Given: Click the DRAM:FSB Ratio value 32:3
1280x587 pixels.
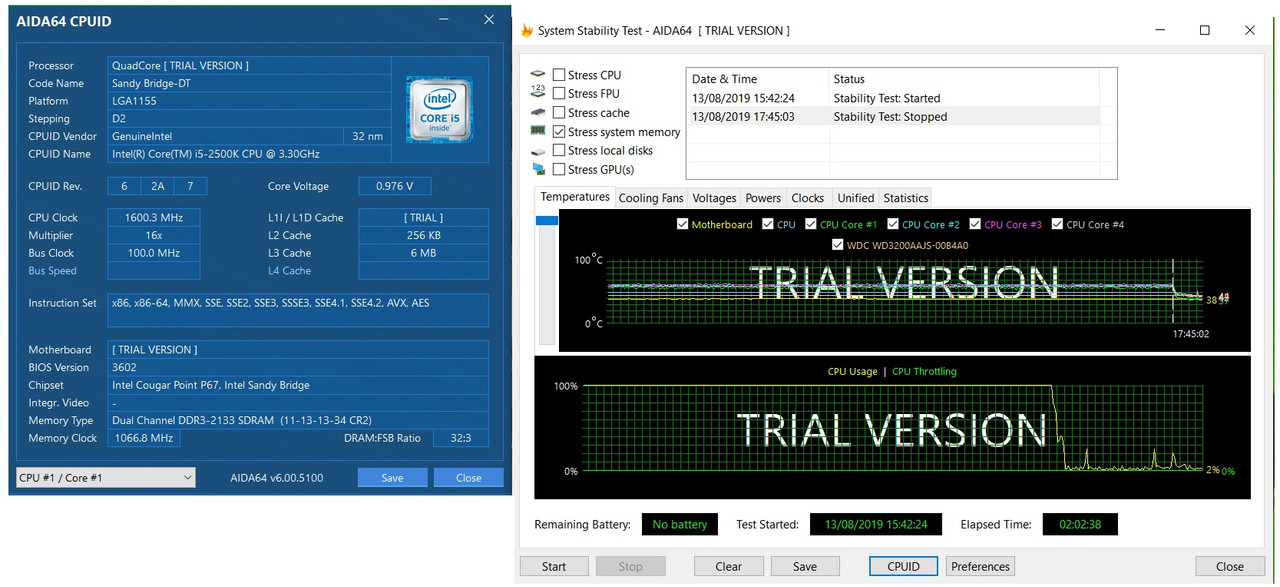Looking at the screenshot, I should pyautogui.click(x=460, y=438).
